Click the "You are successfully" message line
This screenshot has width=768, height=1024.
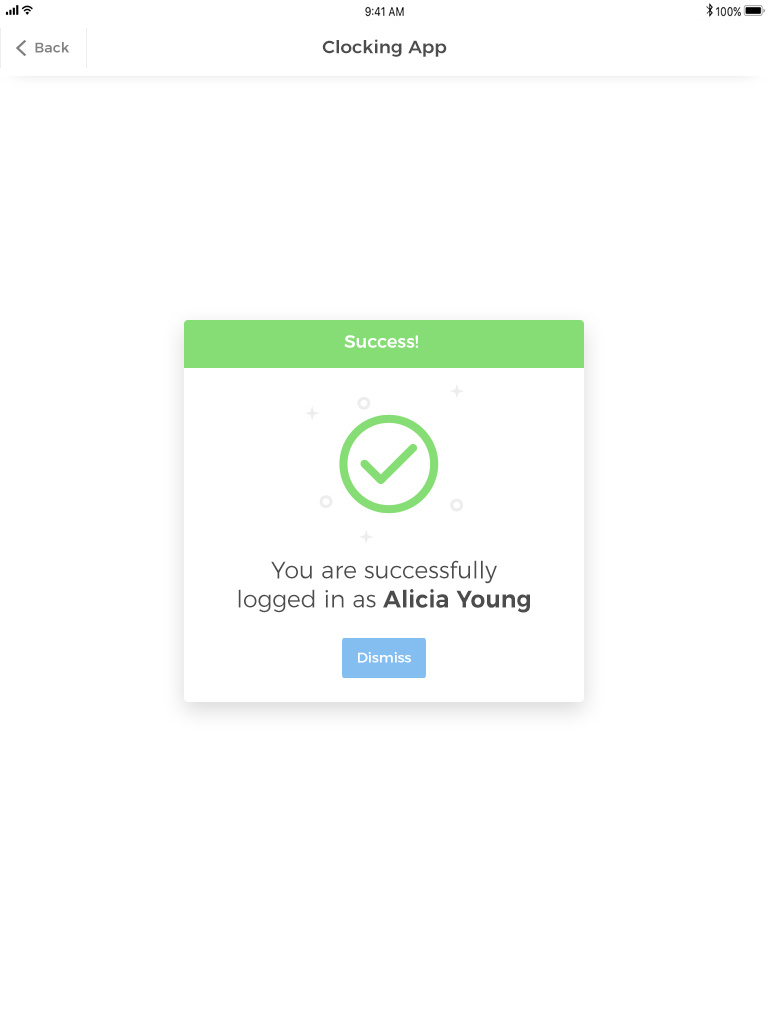(x=384, y=570)
